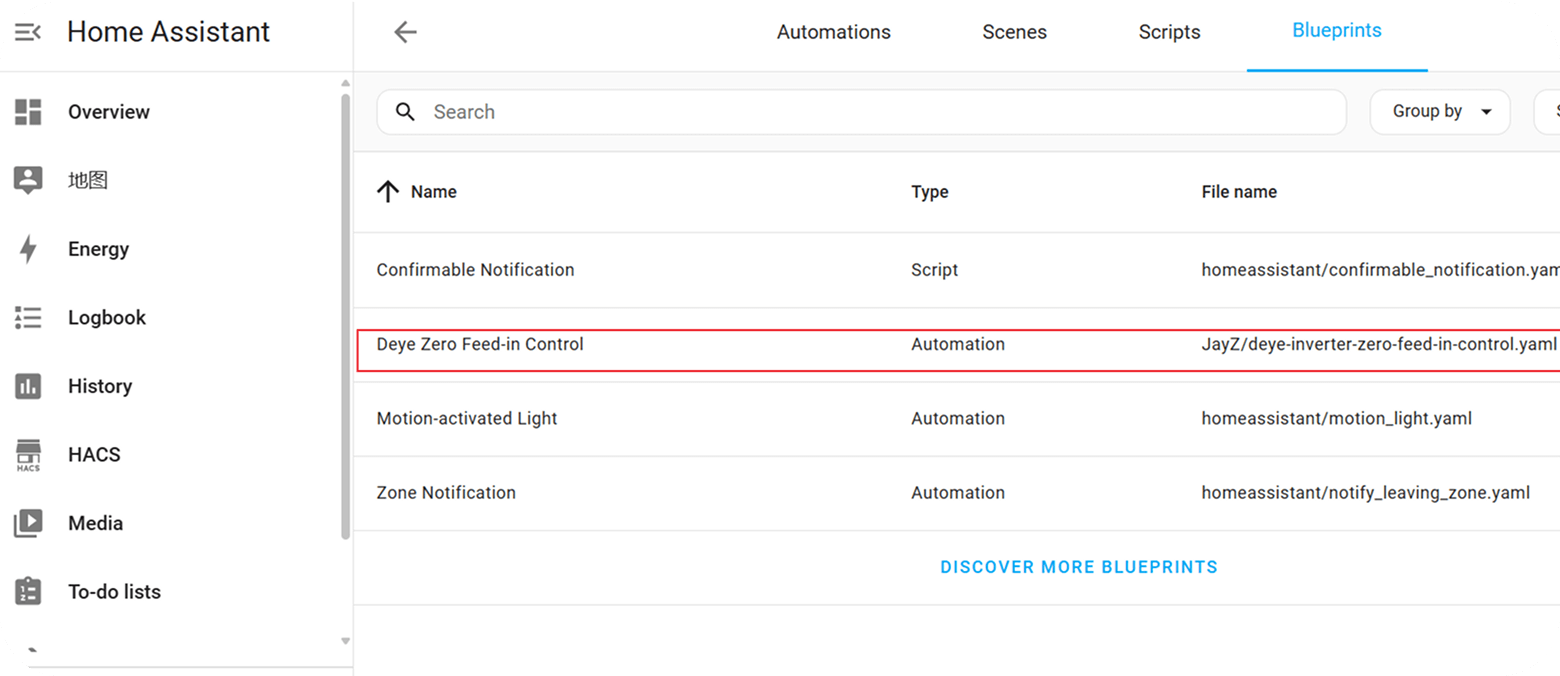Open the Energy lightning bolt icon
The image size is (1560, 676).
[x=28, y=249]
